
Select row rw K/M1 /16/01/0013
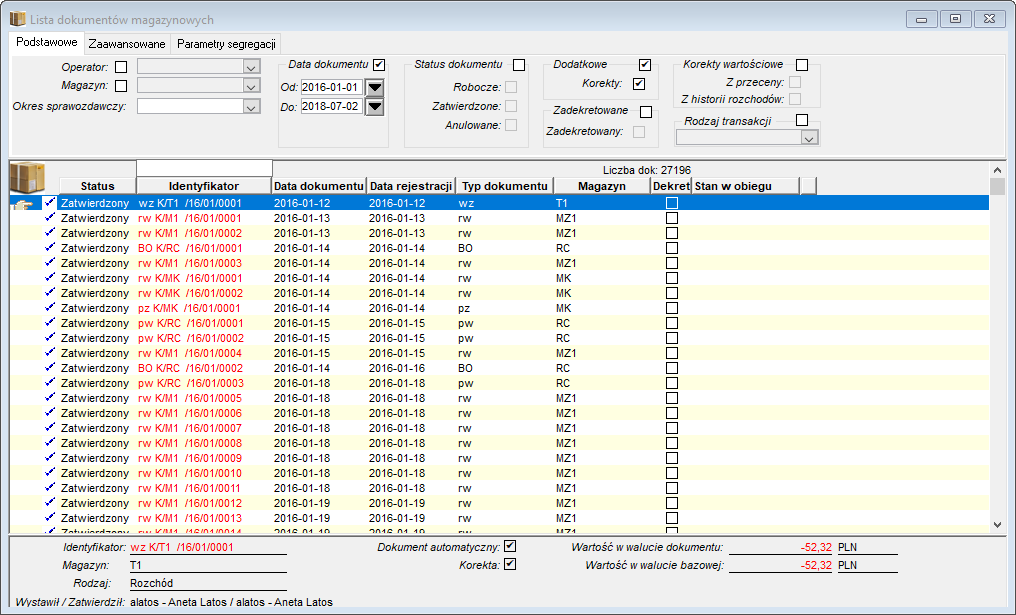pos(499,518)
